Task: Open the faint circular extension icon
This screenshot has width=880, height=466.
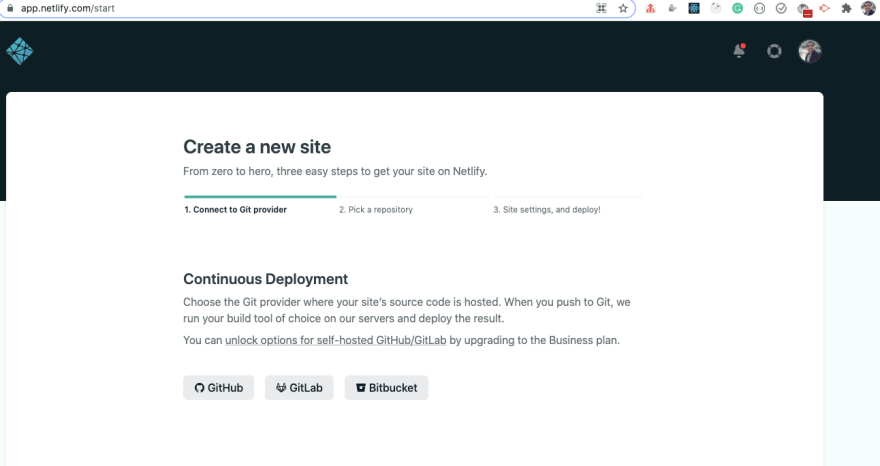Action: (x=716, y=8)
